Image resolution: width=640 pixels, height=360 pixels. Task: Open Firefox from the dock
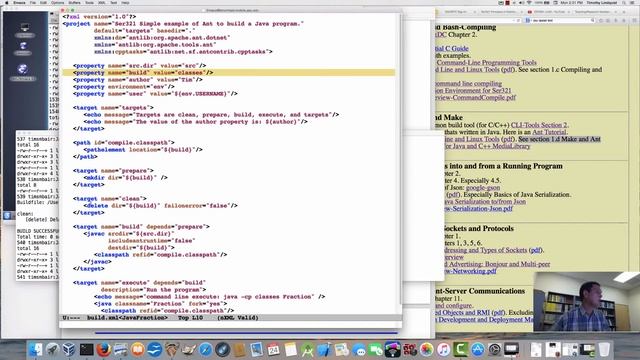[x=104, y=350]
